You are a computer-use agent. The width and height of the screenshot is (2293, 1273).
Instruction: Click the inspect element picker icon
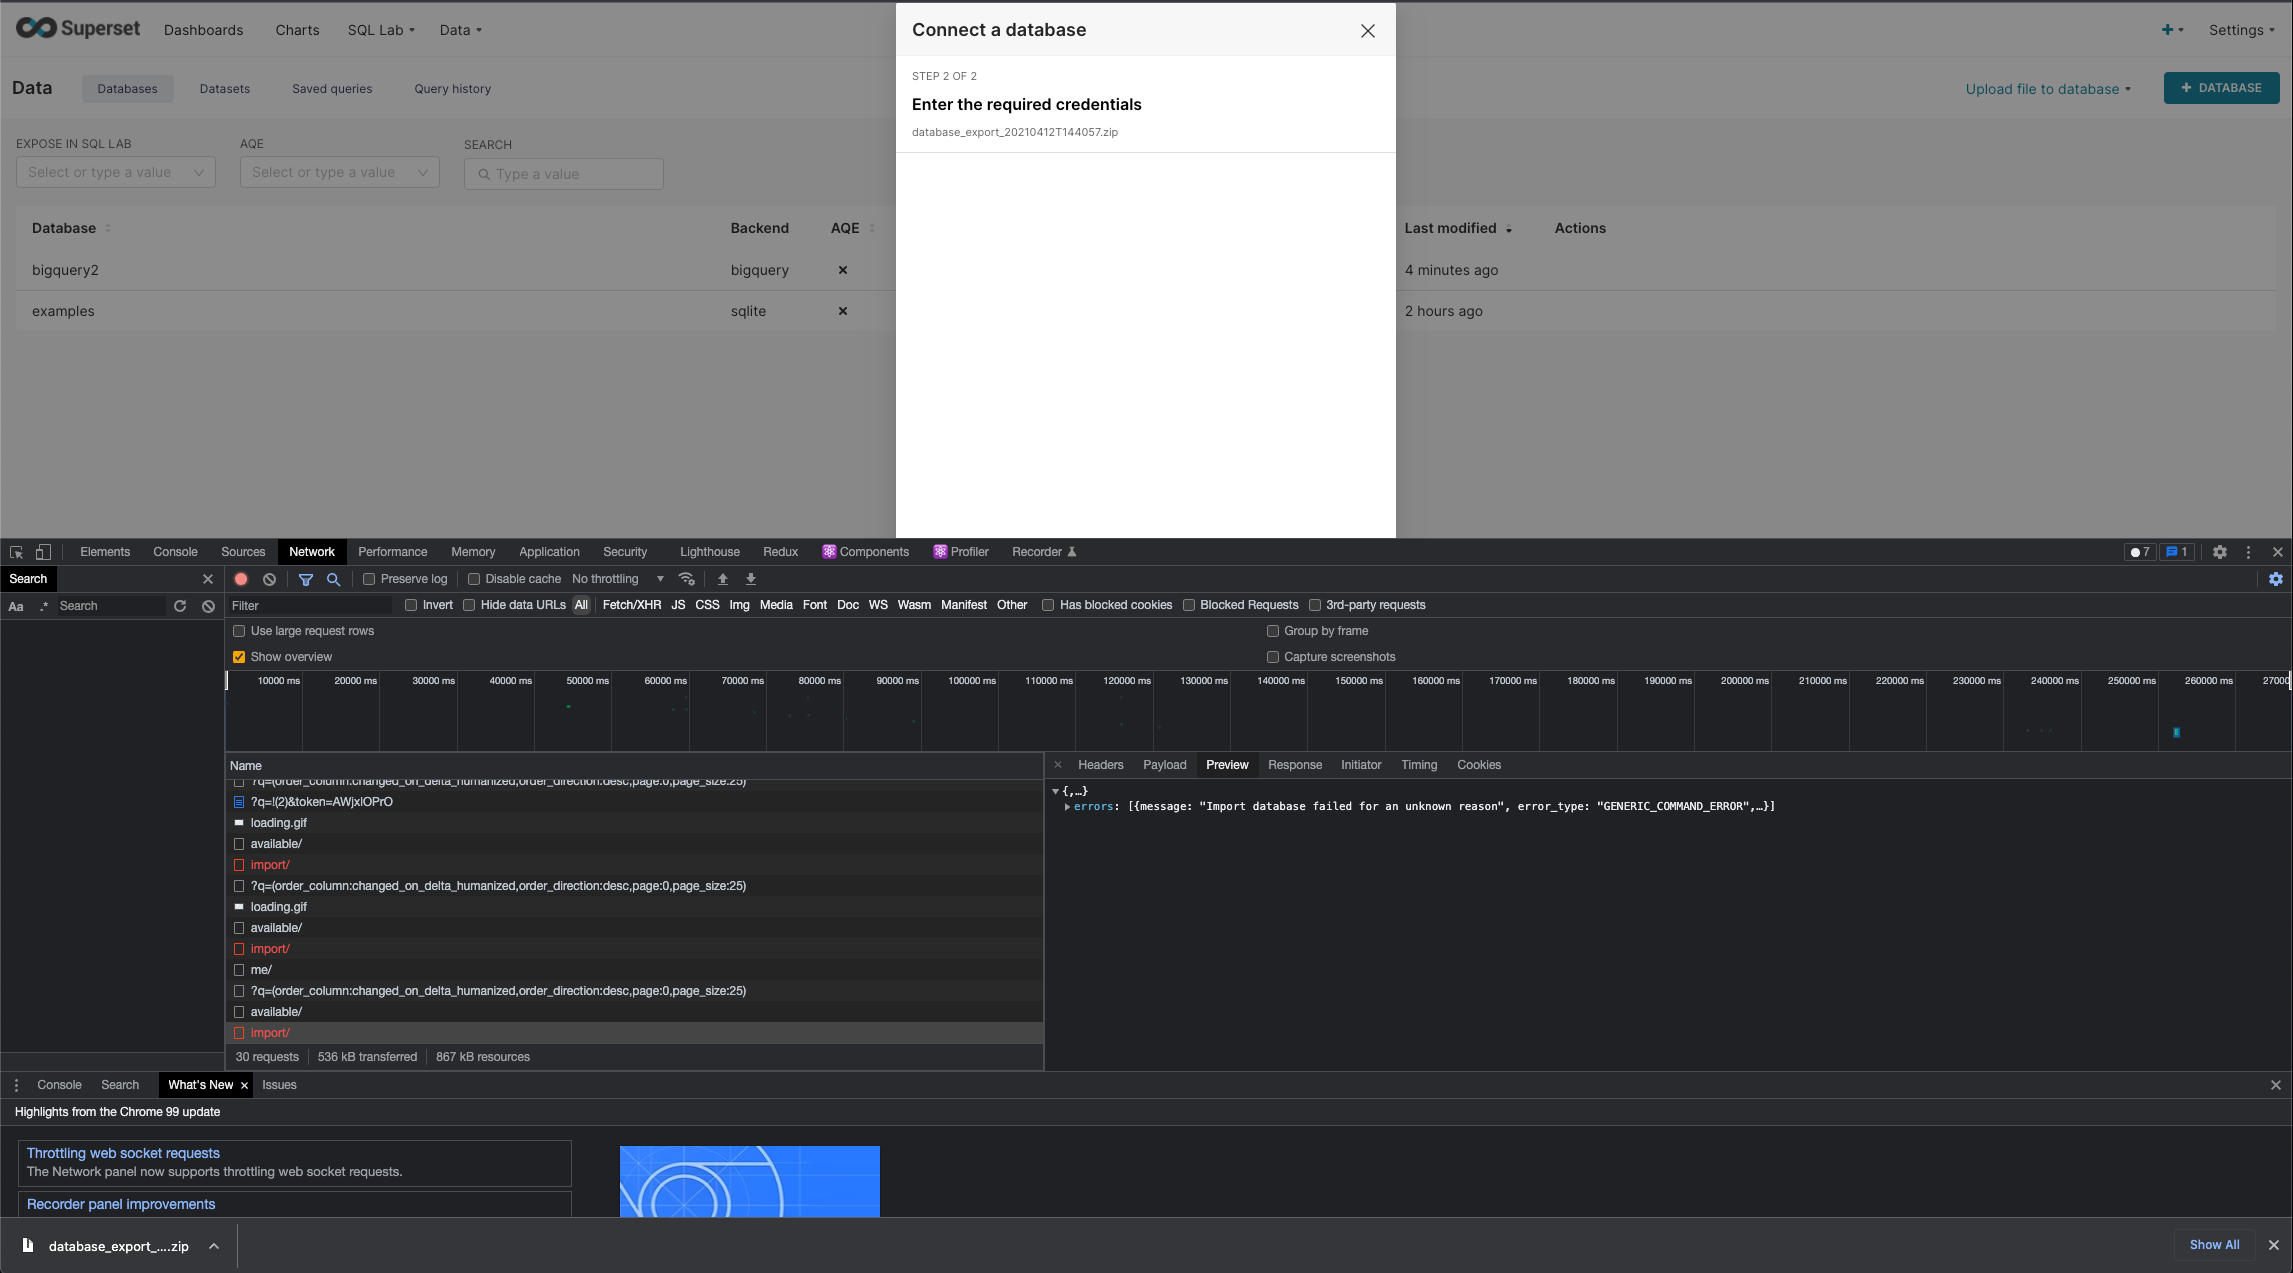pos(16,552)
